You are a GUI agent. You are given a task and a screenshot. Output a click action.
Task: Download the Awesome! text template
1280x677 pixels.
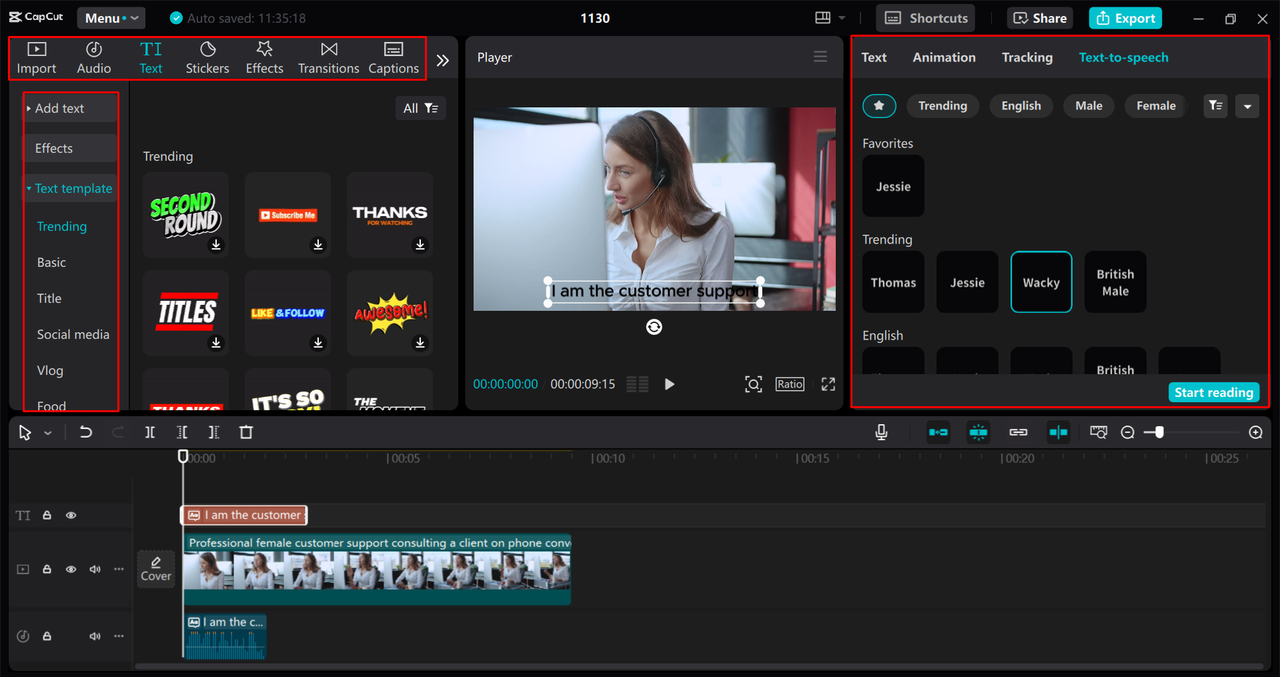coord(420,342)
